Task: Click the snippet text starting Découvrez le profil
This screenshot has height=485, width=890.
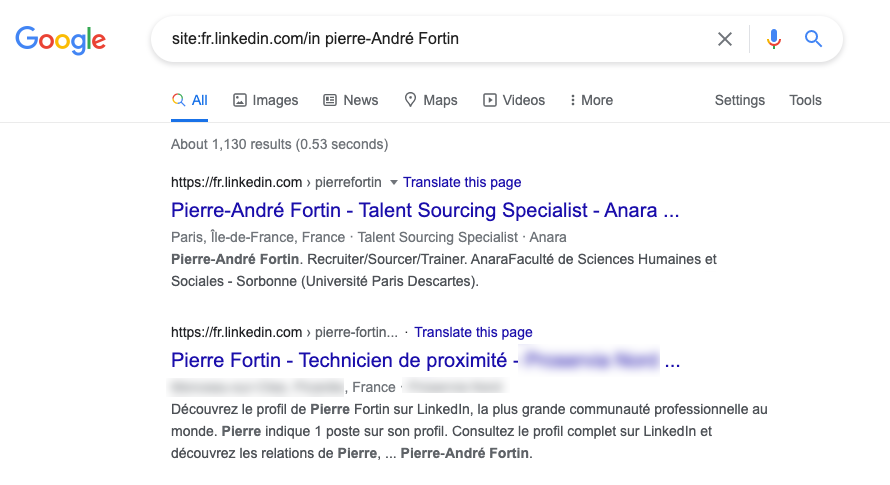Action: 469,431
